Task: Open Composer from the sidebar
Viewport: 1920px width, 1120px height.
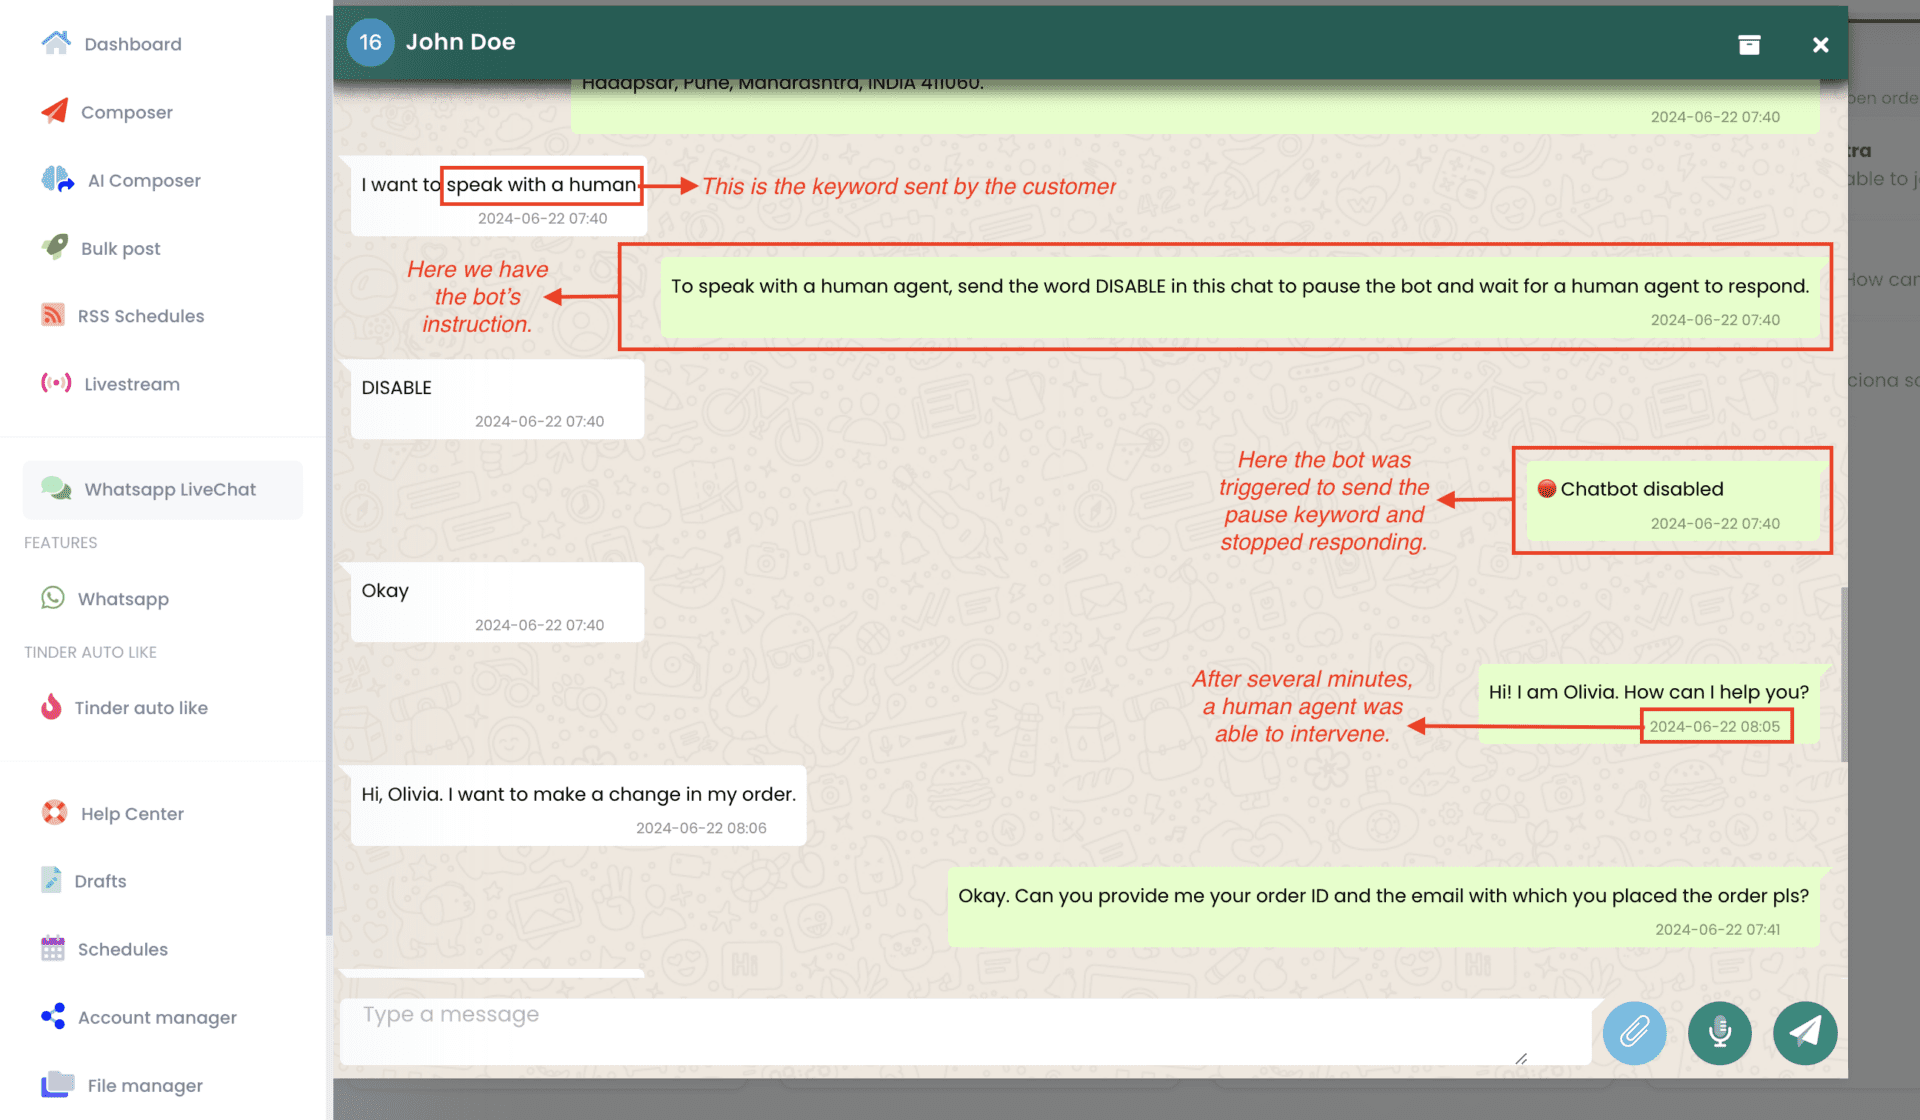Action: (126, 112)
